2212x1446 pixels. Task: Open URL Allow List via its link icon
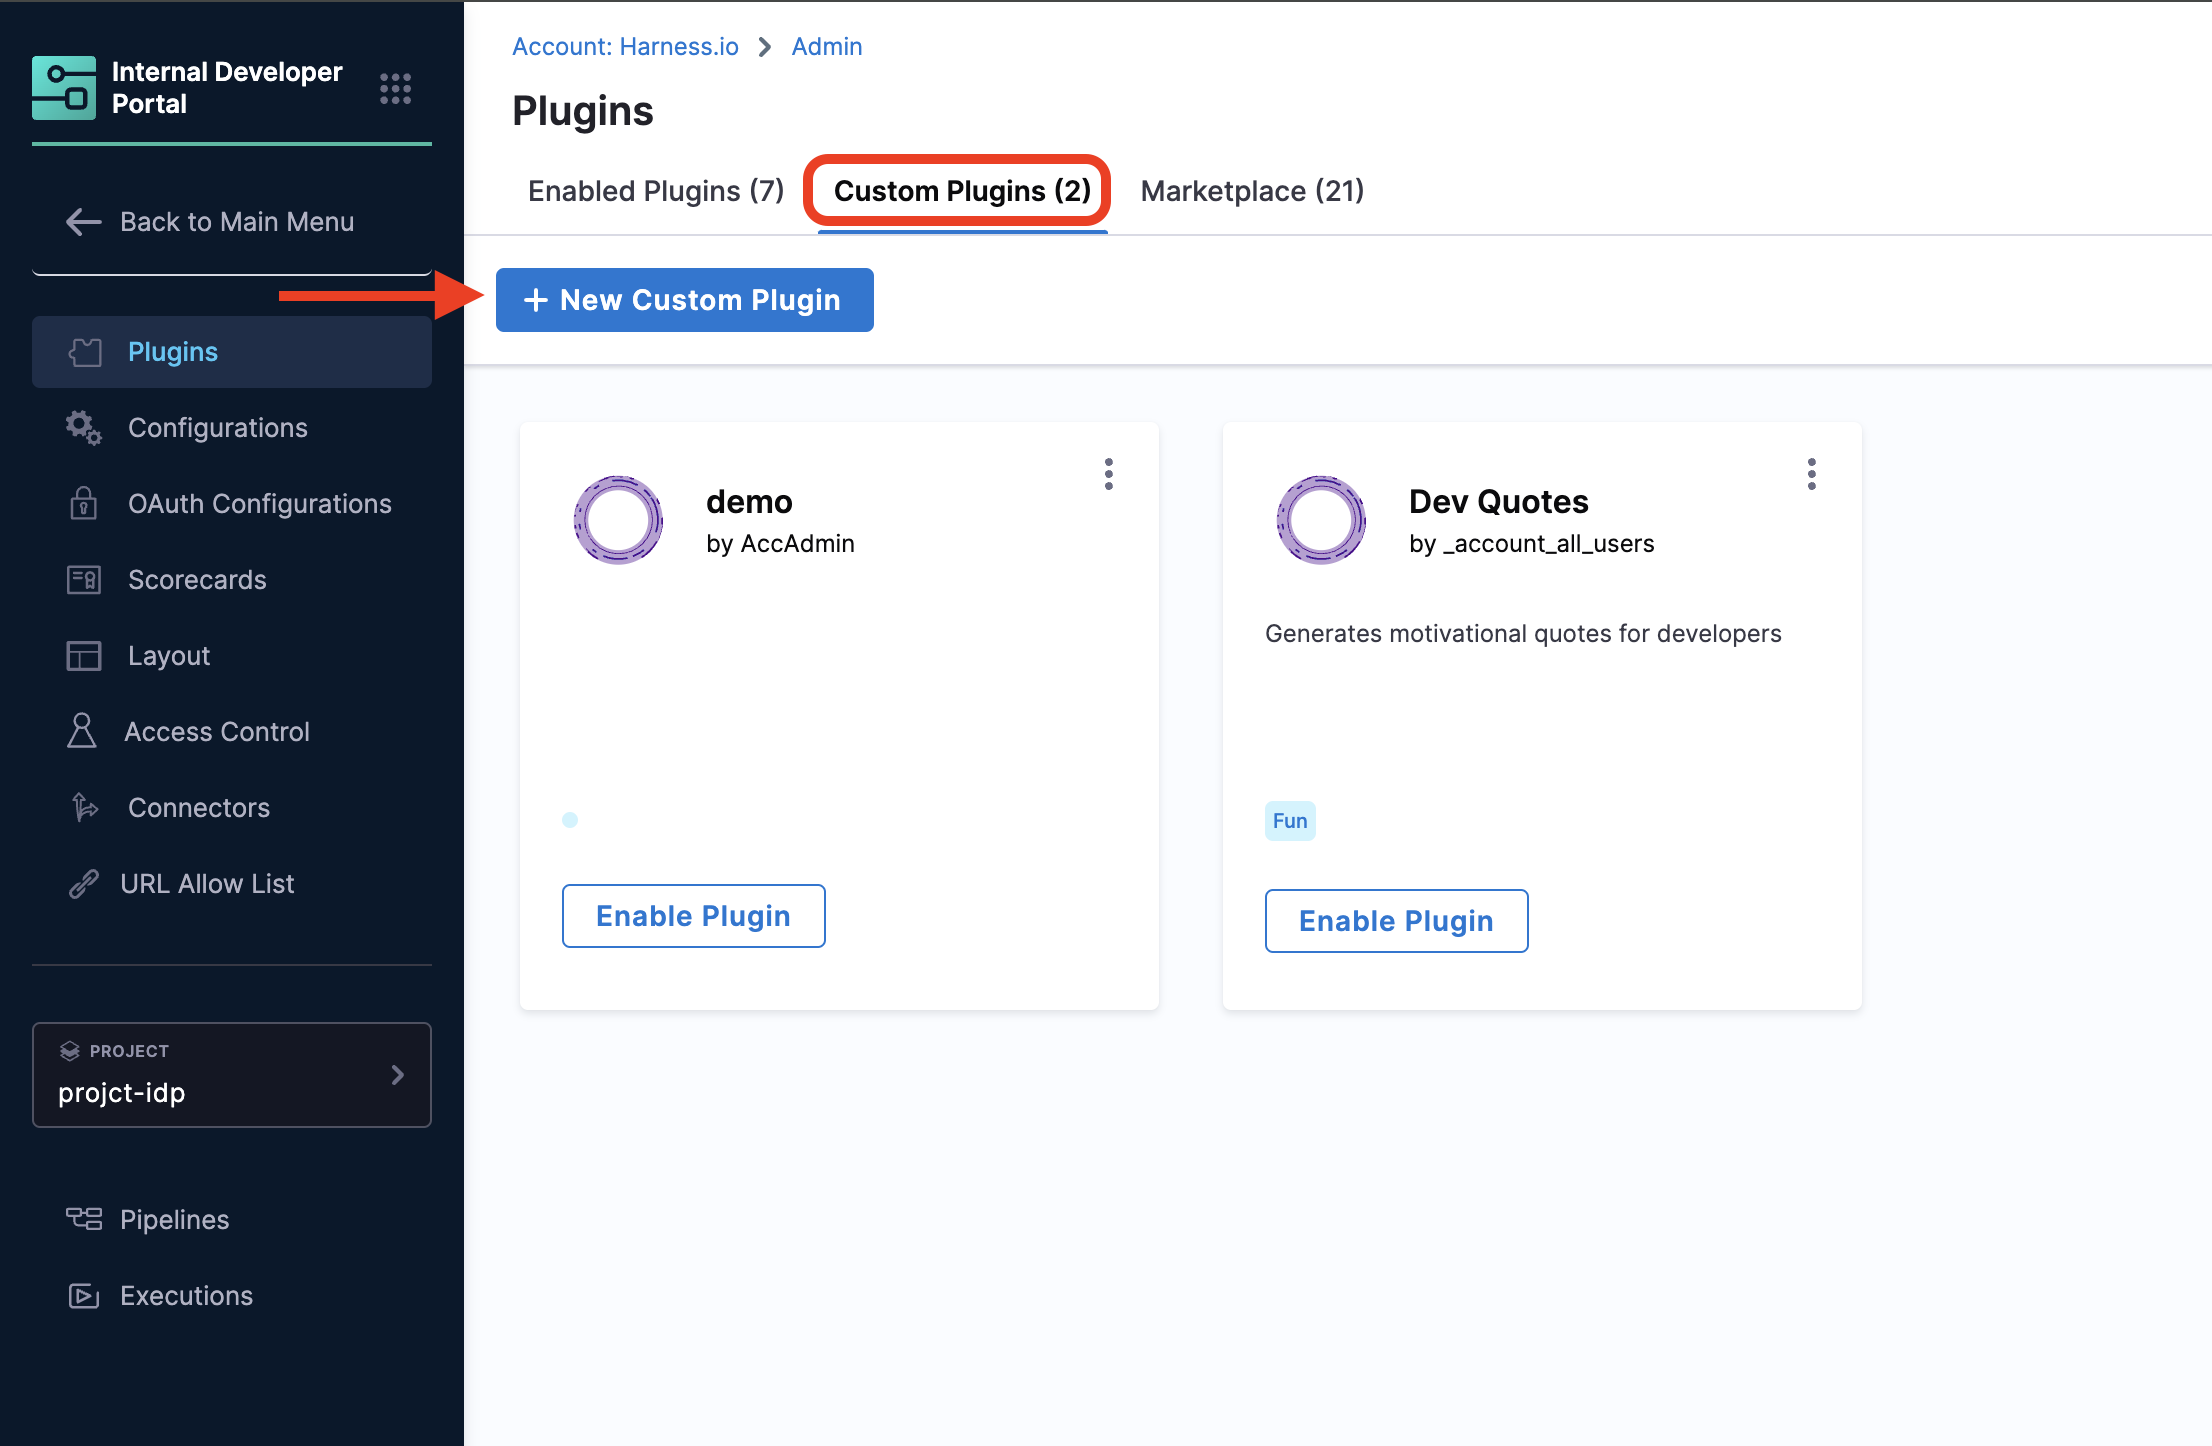(84, 884)
